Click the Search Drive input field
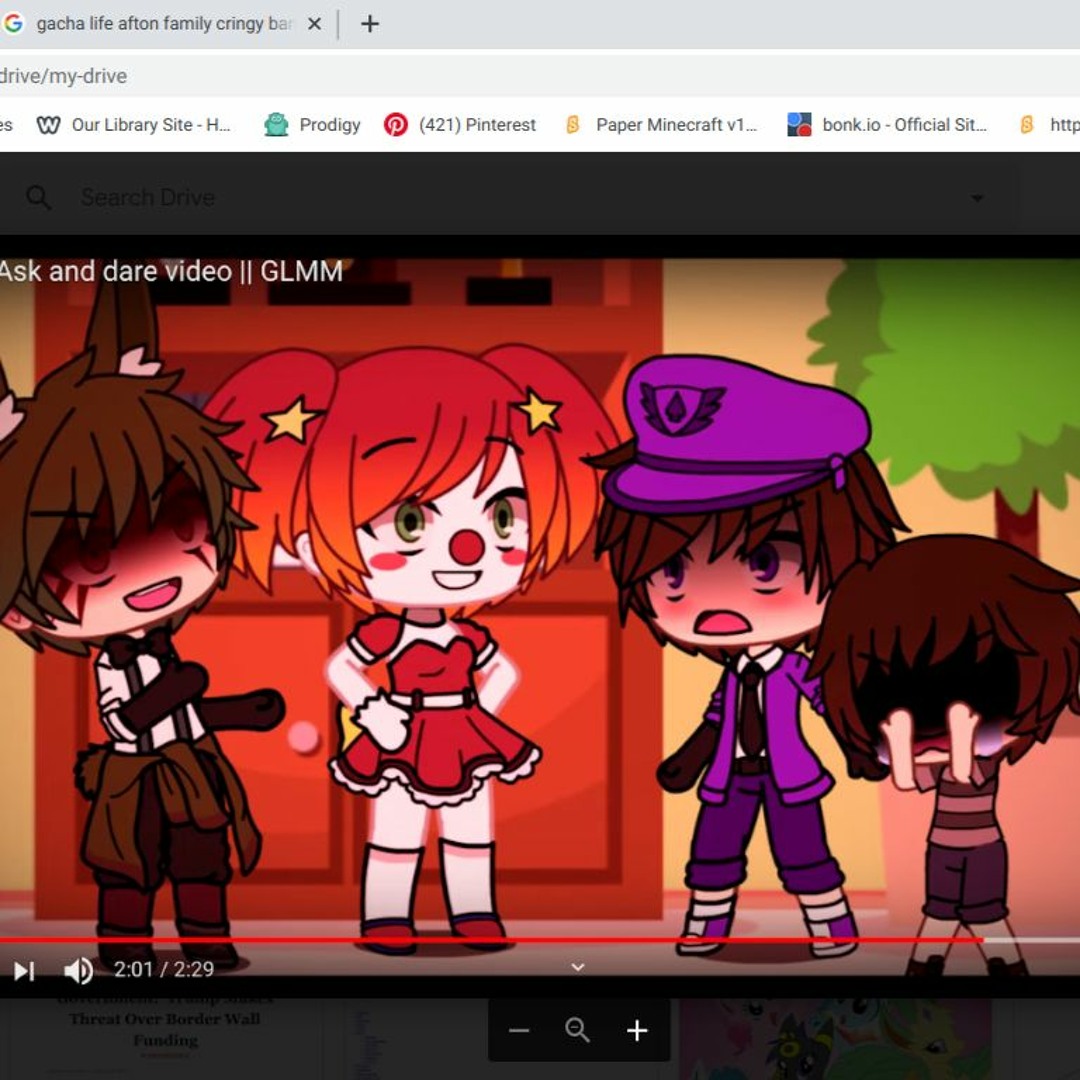 click(510, 198)
